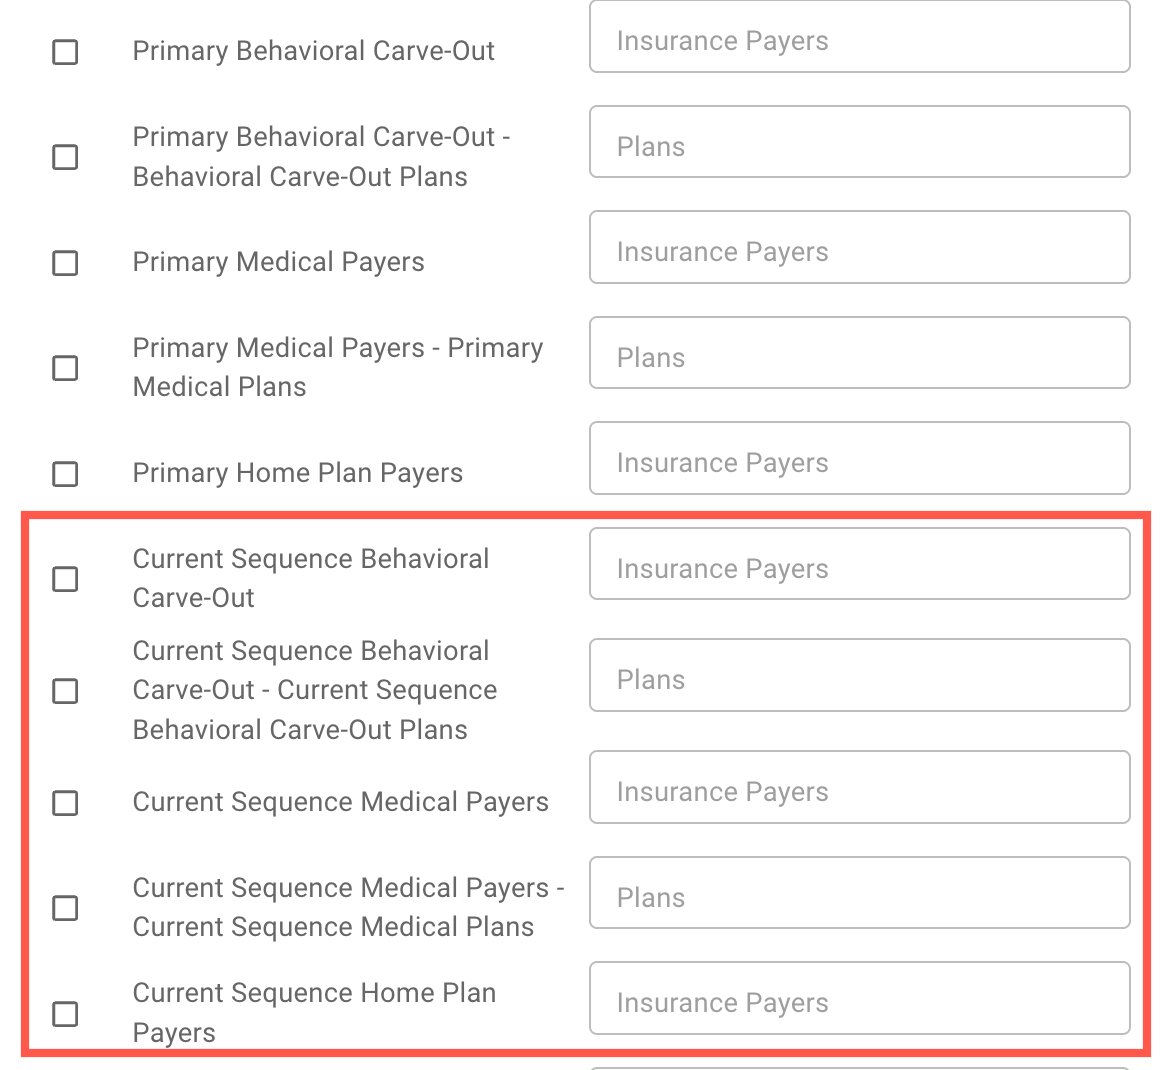The height and width of the screenshot is (1070, 1160).
Task: Open Plans field for Primary Behavioral Carve-Out Plans
Action: pyautogui.click(x=860, y=142)
